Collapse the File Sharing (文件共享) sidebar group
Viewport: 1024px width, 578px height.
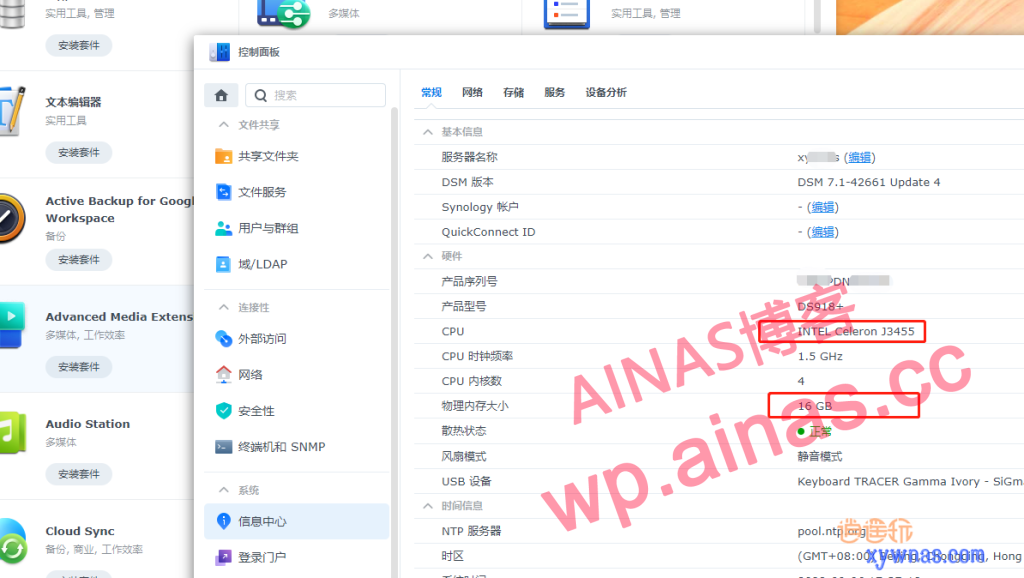(224, 124)
